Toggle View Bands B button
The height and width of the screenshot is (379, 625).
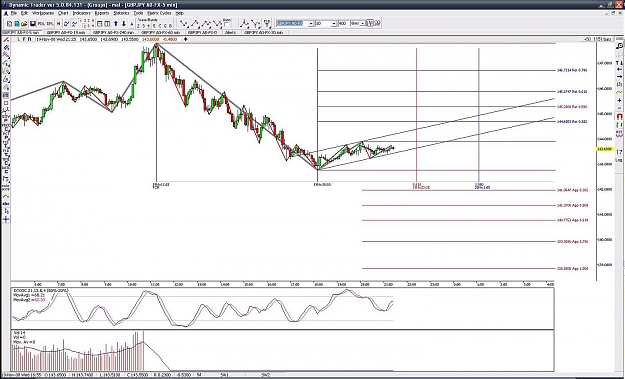(x=170, y=26)
